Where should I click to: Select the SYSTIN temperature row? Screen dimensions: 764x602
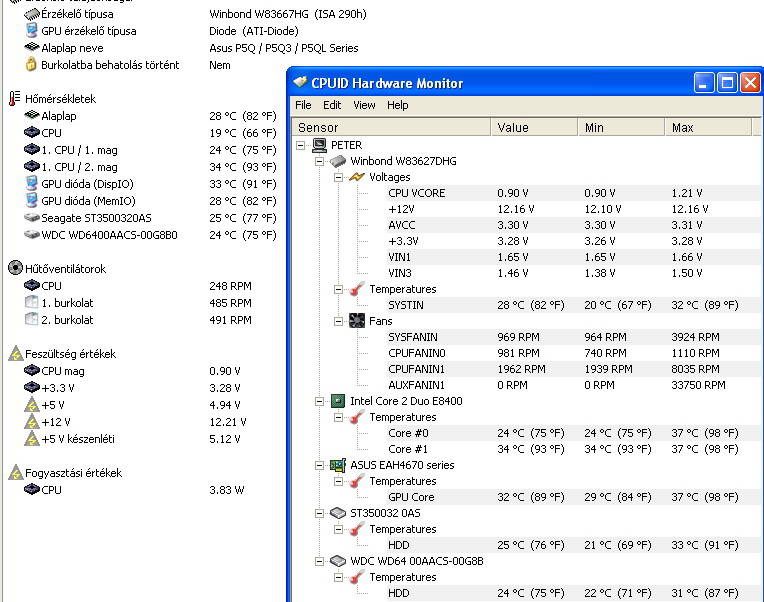(573, 305)
